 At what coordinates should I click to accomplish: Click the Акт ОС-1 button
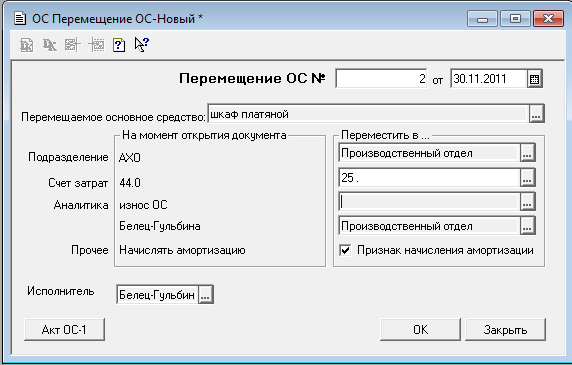(x=64, y=330)
